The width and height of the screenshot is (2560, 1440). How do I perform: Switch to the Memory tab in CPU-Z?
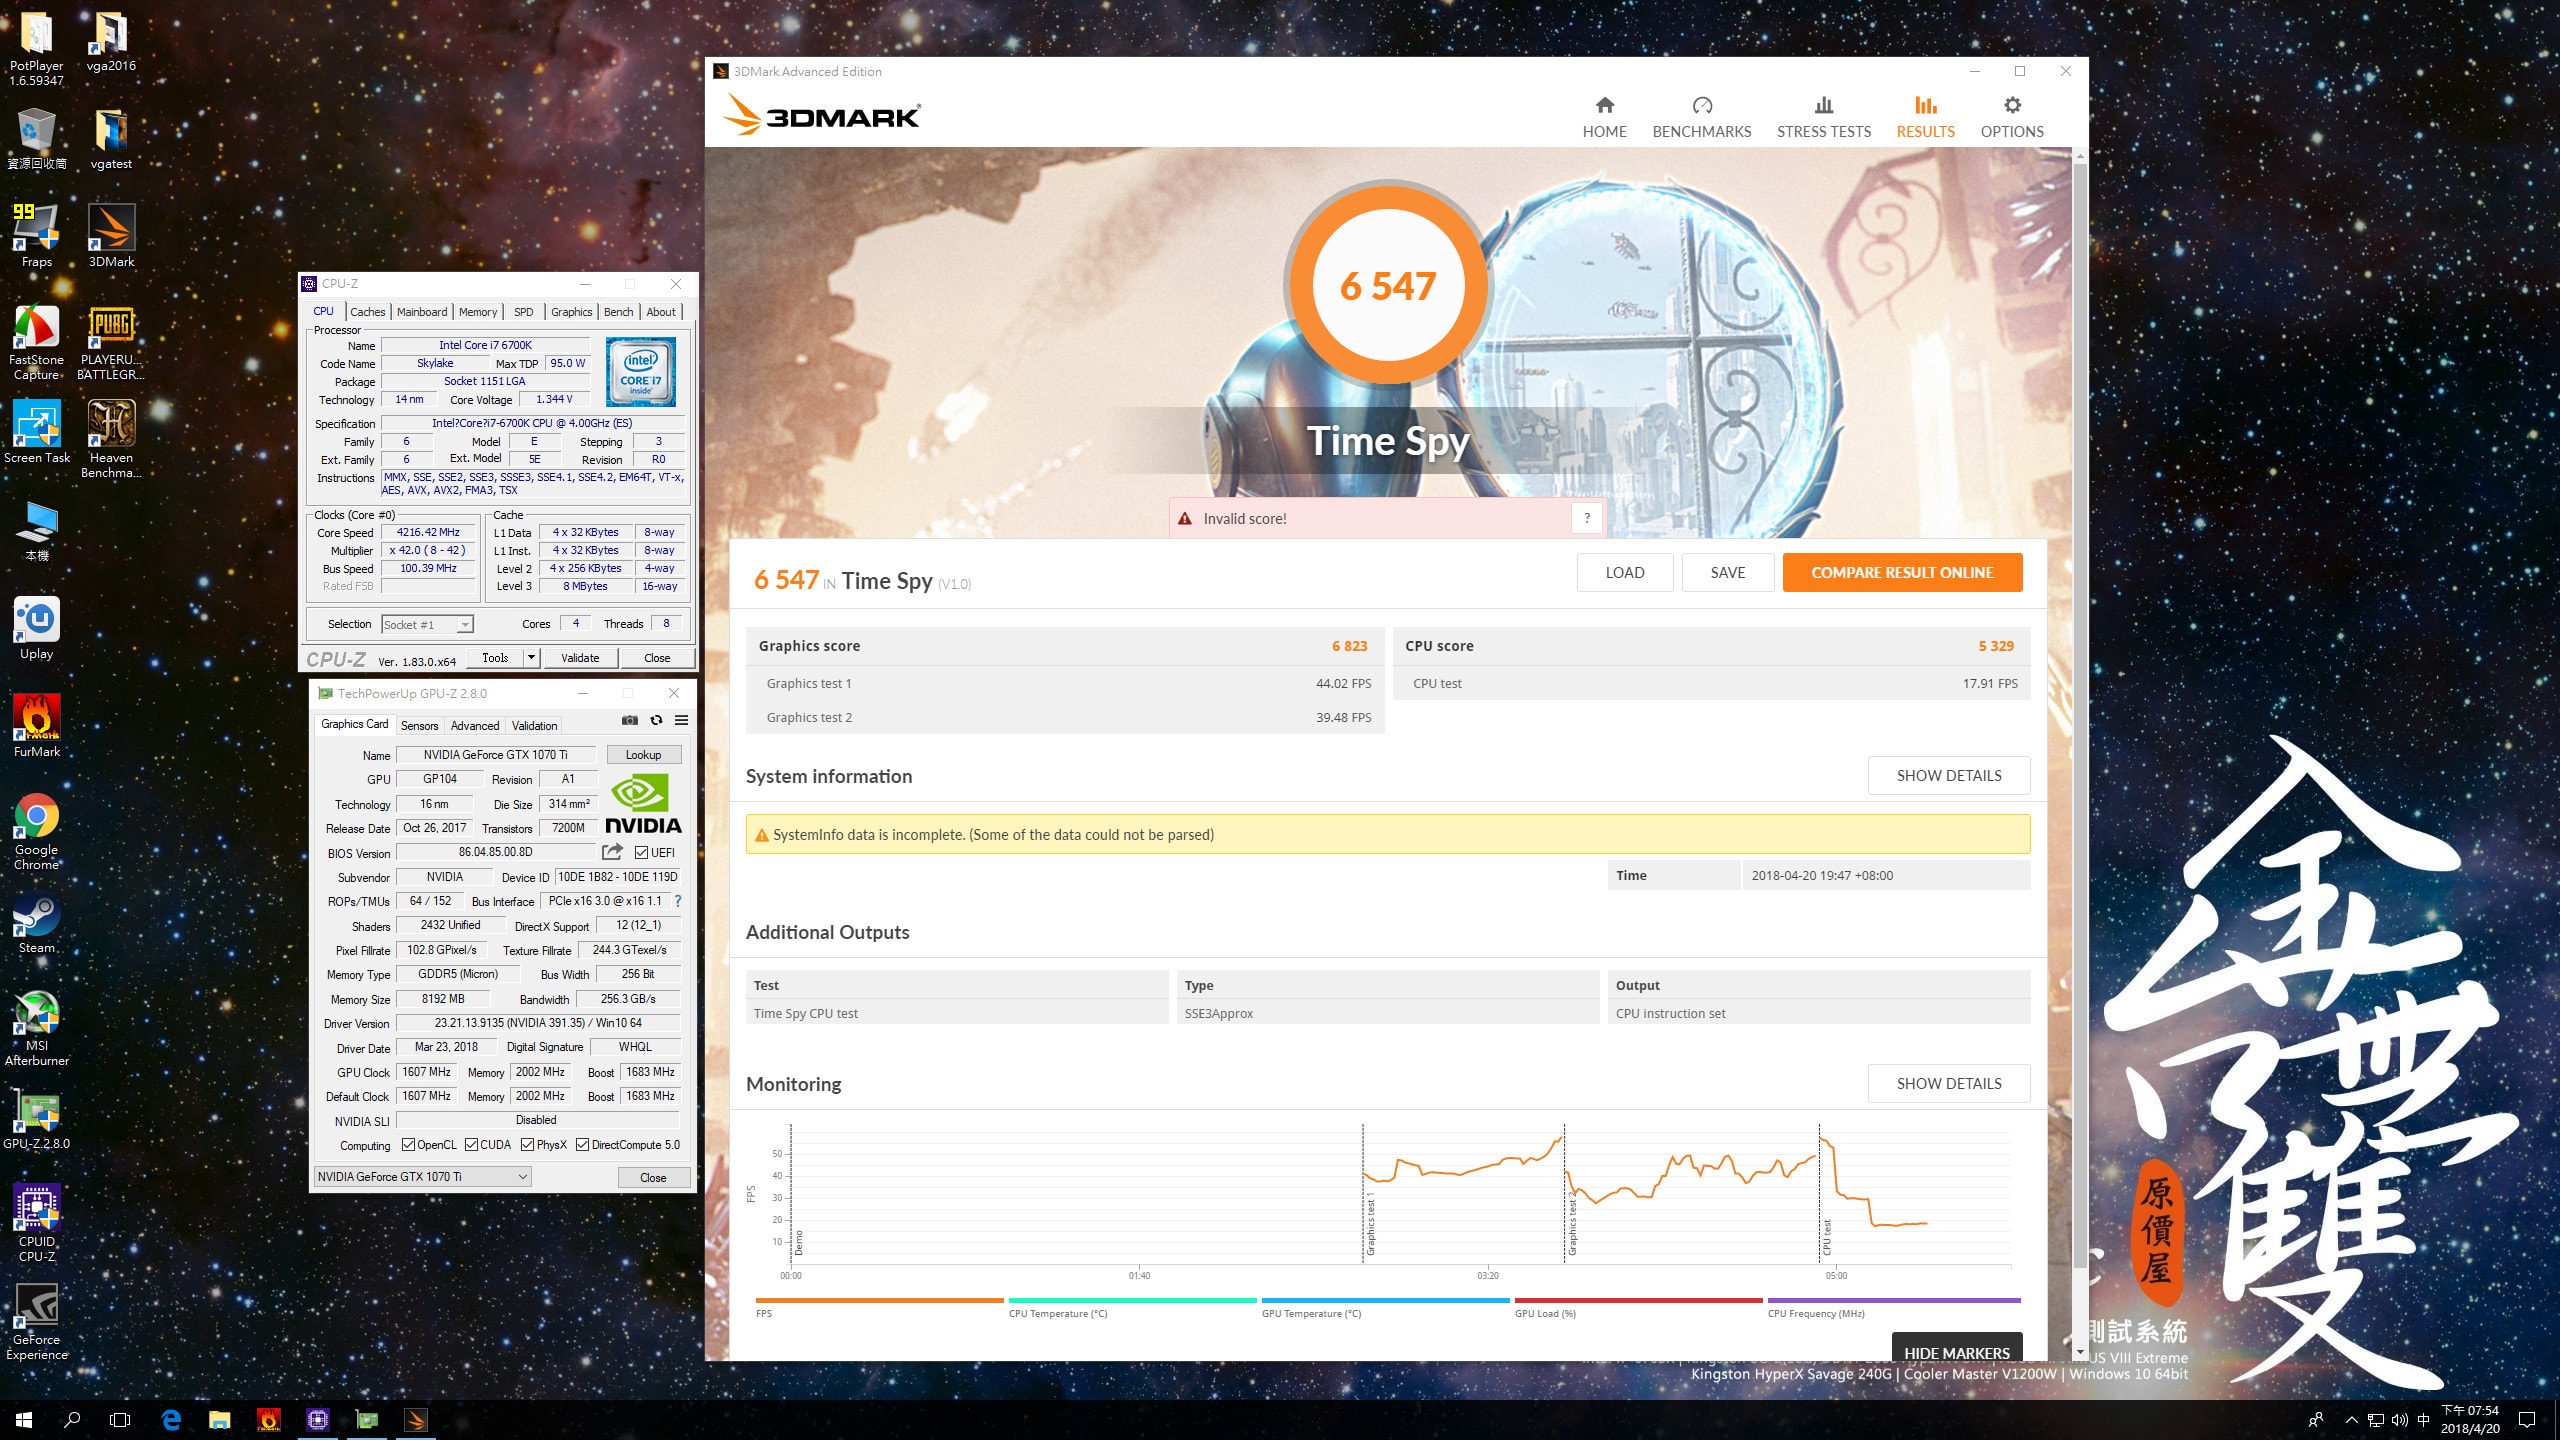coord(478,312)
